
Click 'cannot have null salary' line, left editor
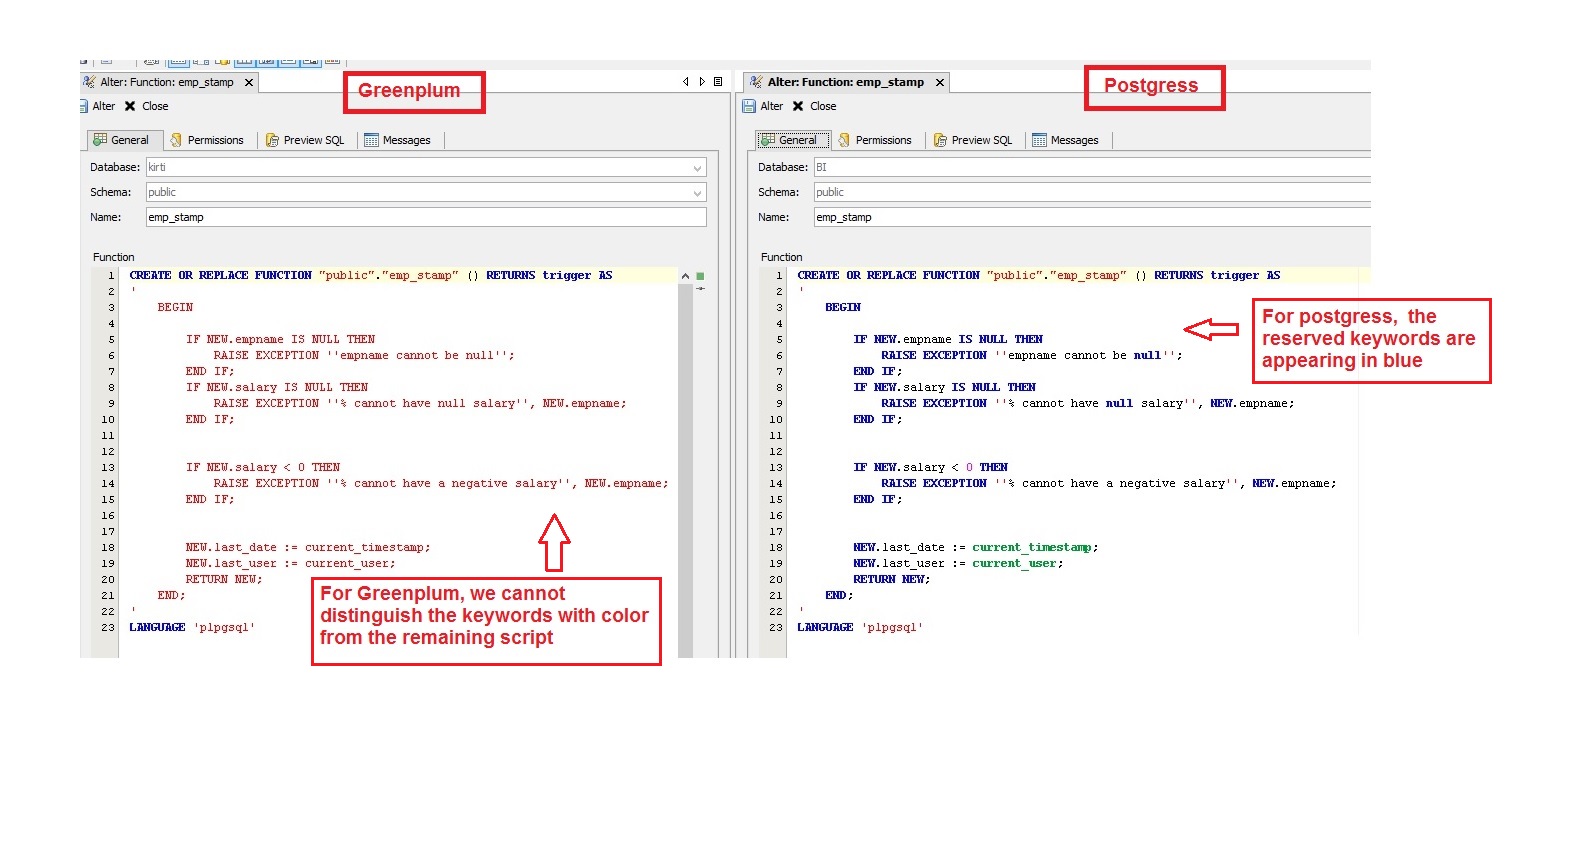tap(420, 403)
